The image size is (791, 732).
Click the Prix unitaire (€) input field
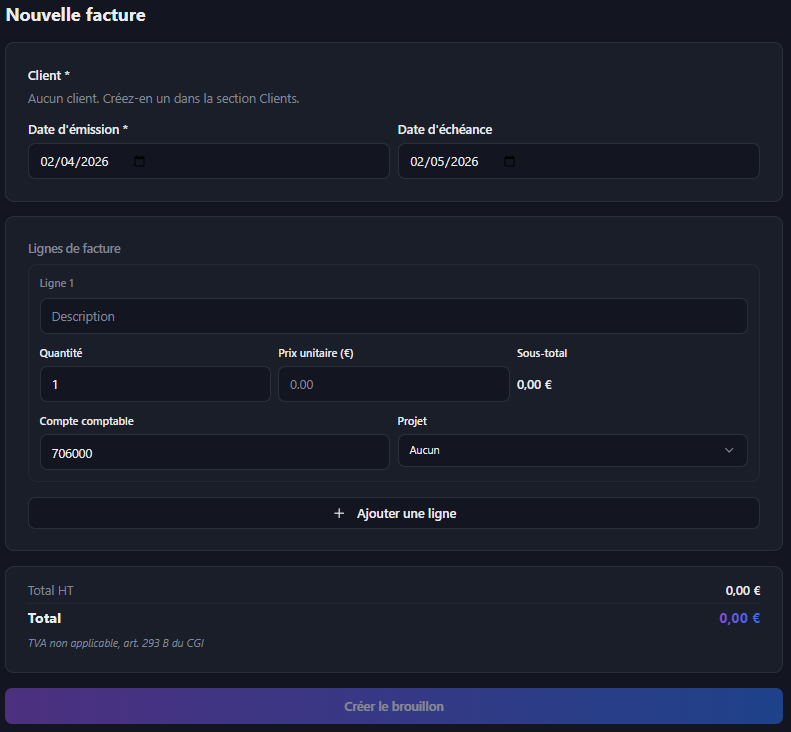(393, 384)
